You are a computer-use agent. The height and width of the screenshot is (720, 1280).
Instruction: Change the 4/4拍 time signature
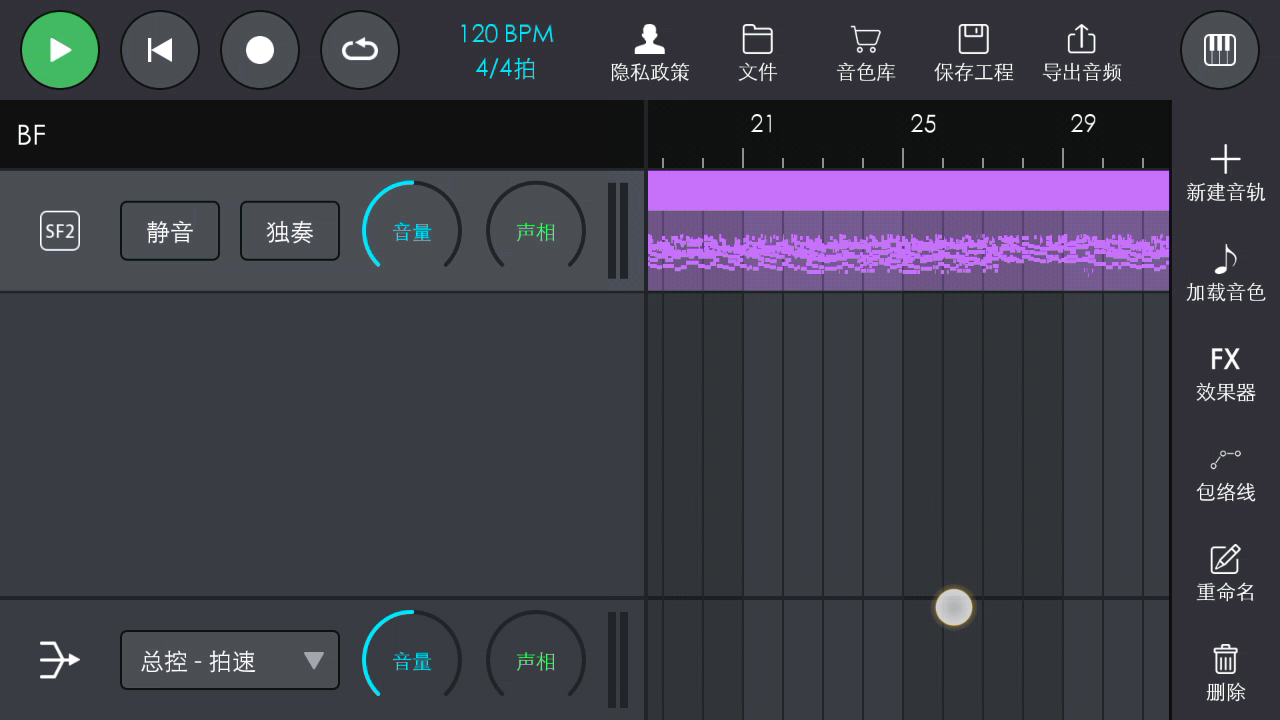506,68
